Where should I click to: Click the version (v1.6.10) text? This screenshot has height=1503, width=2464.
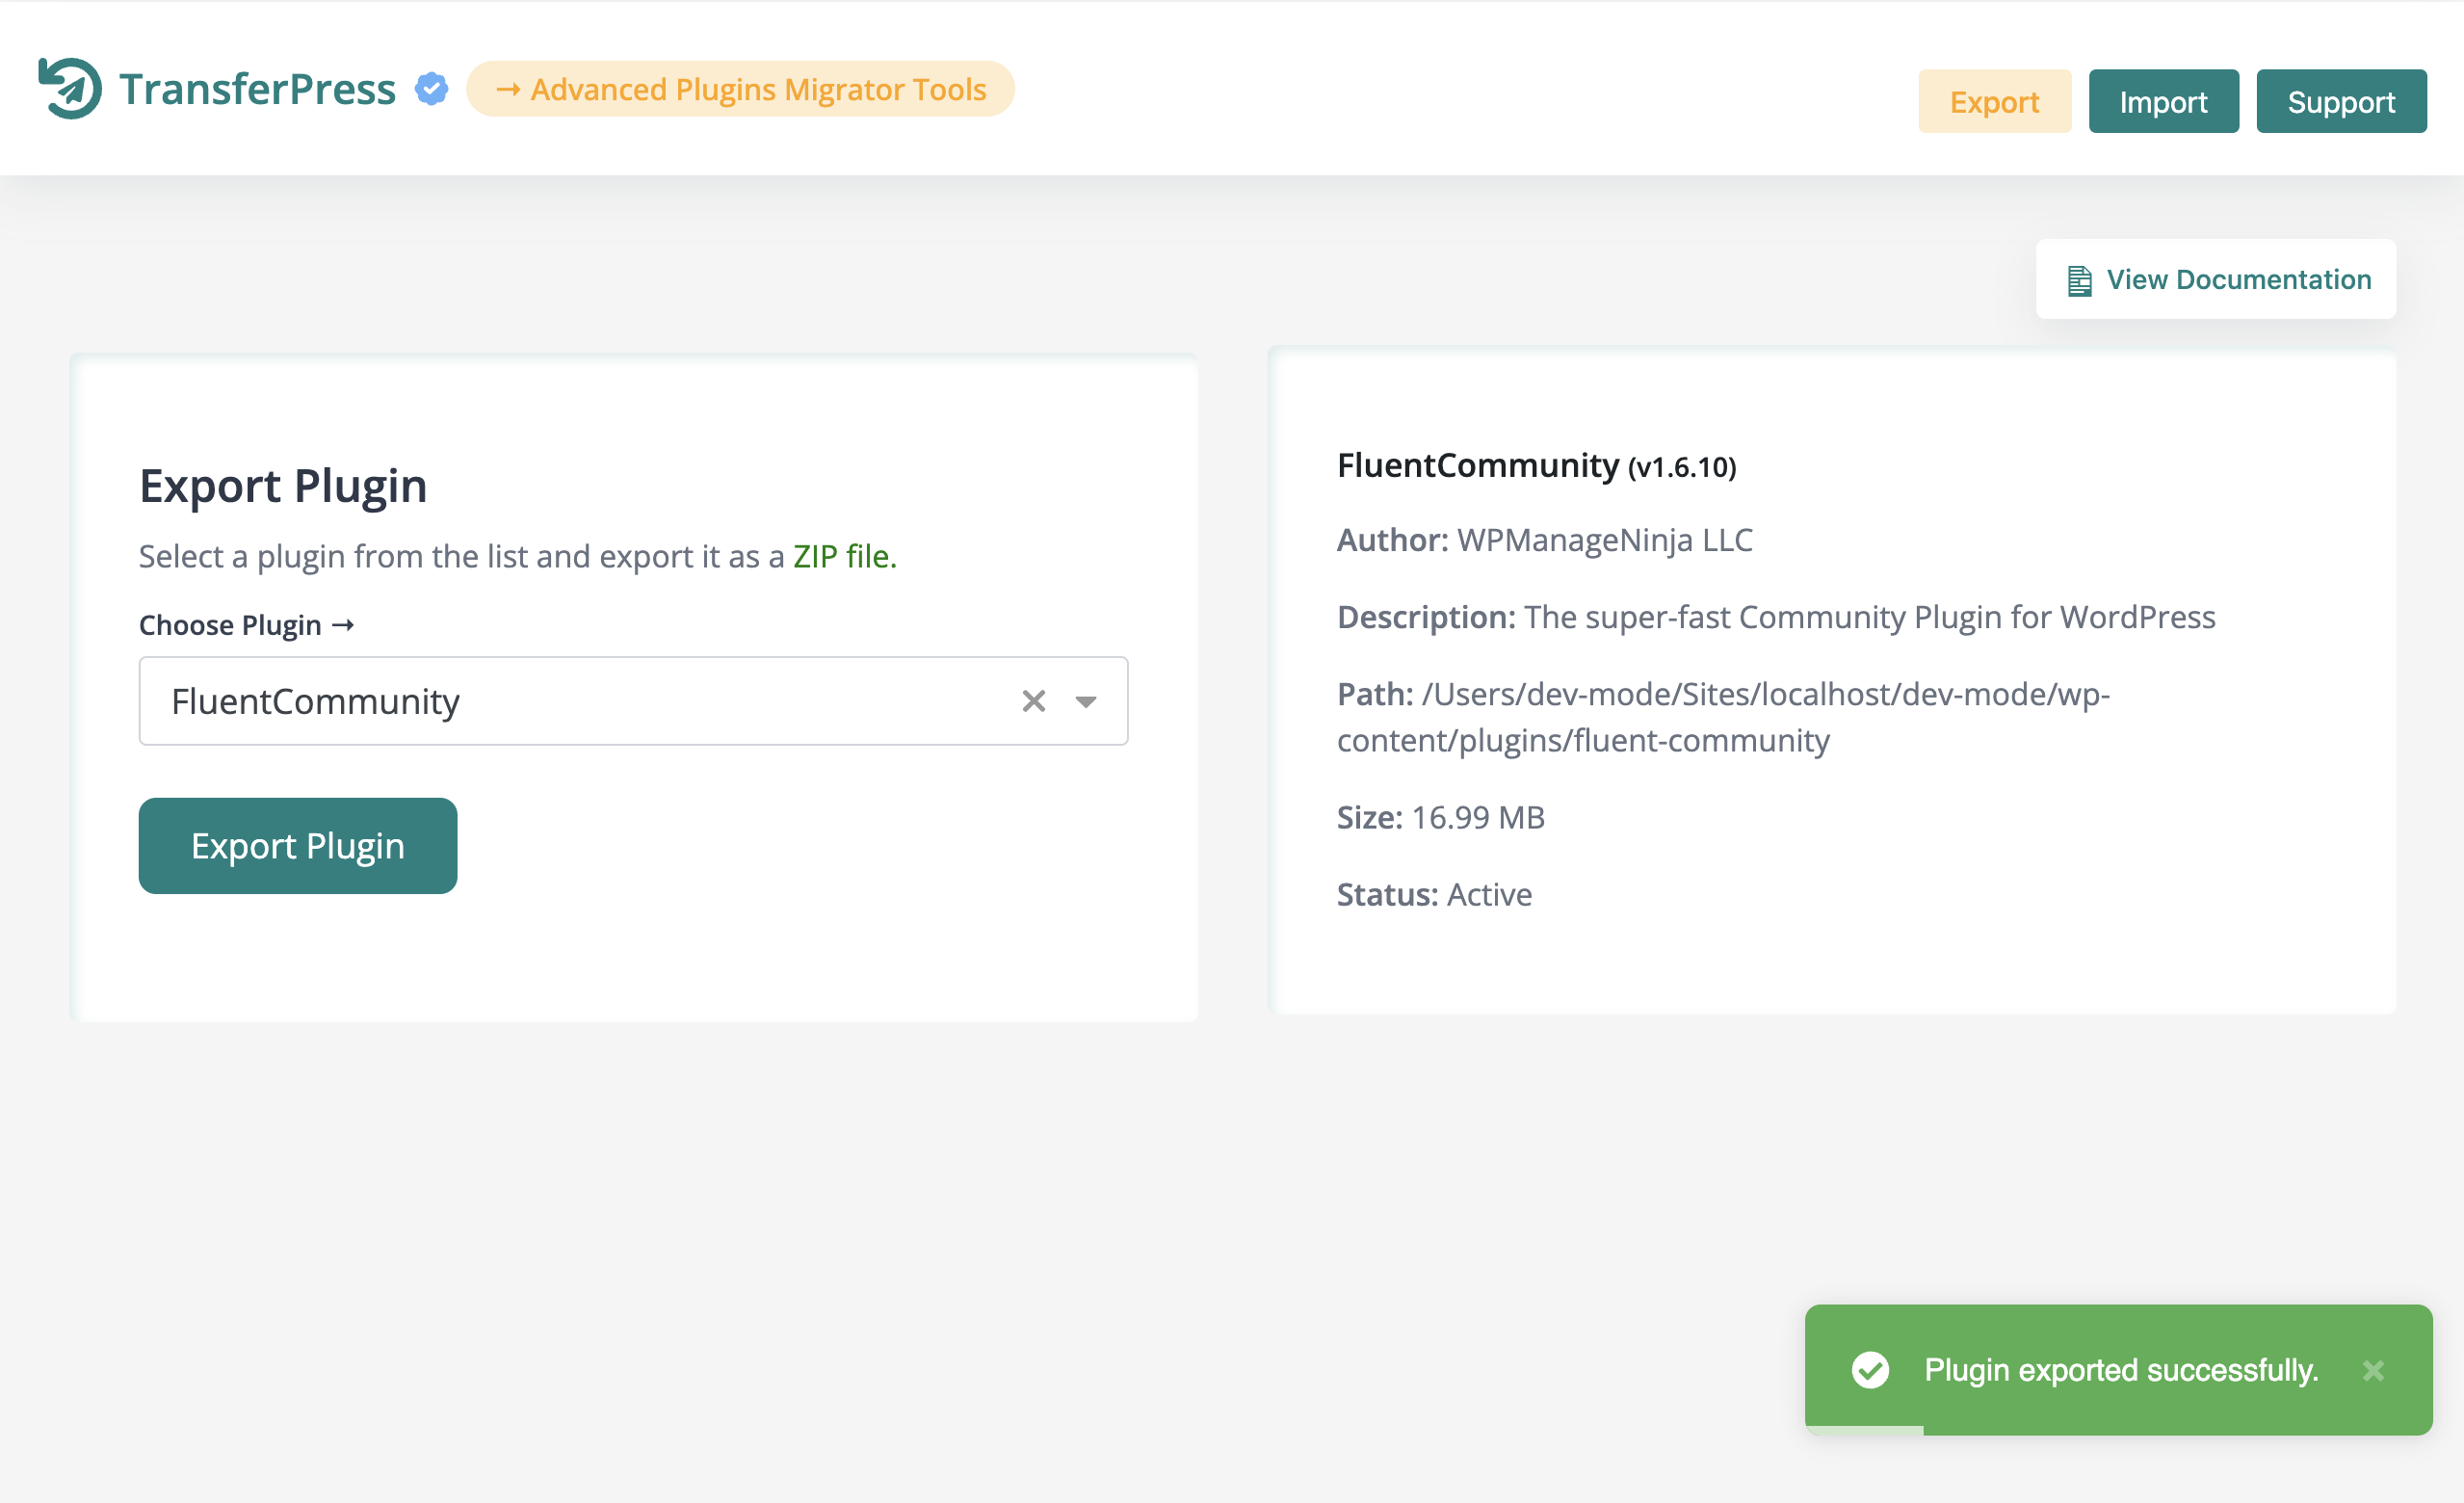(1682, 467)
